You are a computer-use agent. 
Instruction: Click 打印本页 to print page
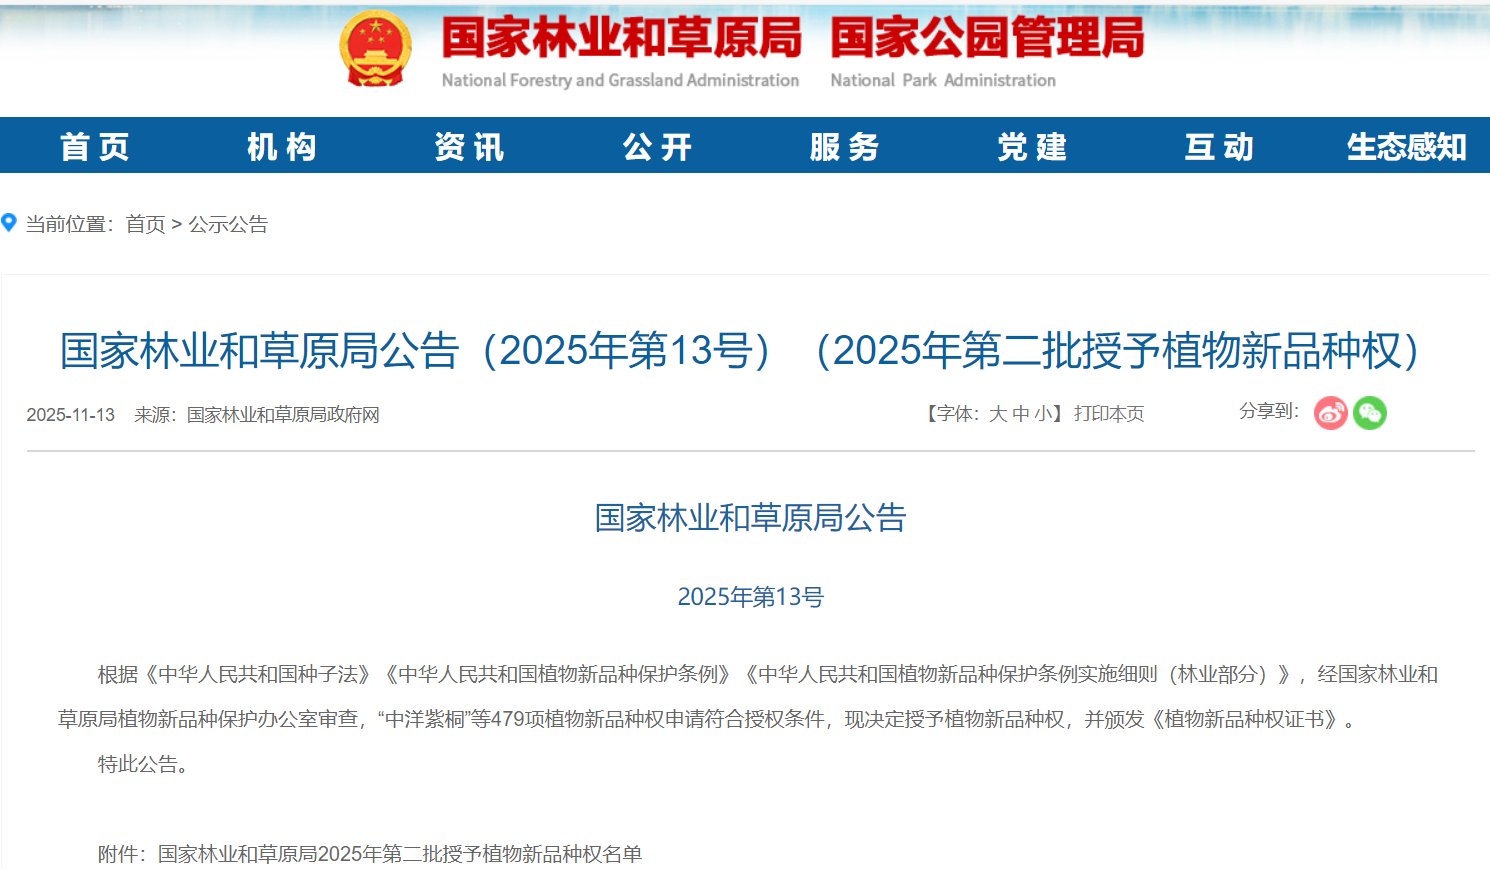click(x=1109, y=414)
